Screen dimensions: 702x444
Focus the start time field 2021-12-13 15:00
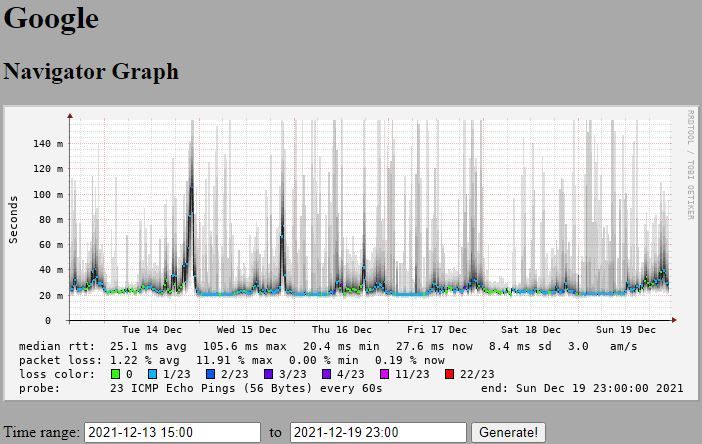(x=172, y=432)
